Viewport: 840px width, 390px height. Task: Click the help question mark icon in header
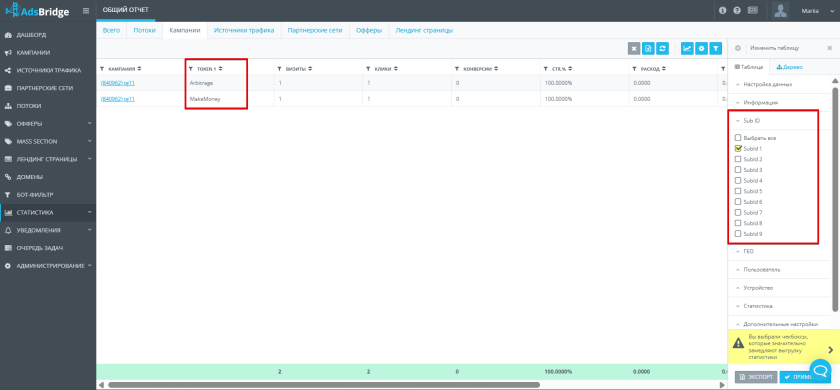click(737, 10)
